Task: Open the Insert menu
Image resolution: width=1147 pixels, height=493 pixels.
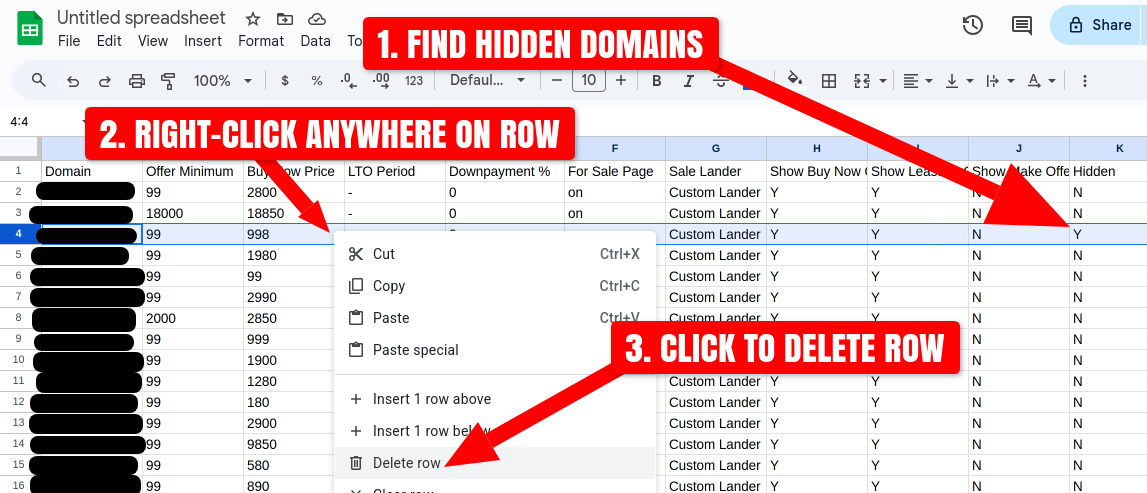Action: pyautogui.click(x=203, y=41)
